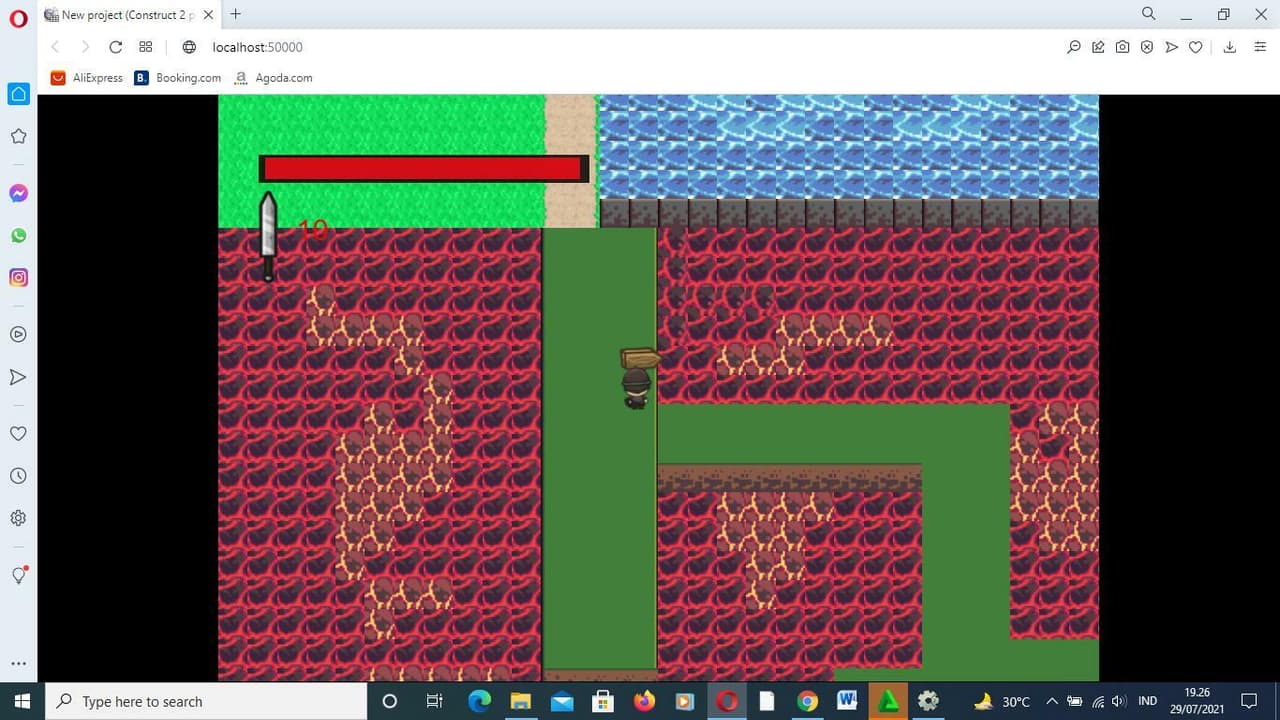Viewport: 1280px width, 720px height.
Task: Click the zoom-out magnifier in address bar
Action: pyautogui.click(x=1074, y=47)
